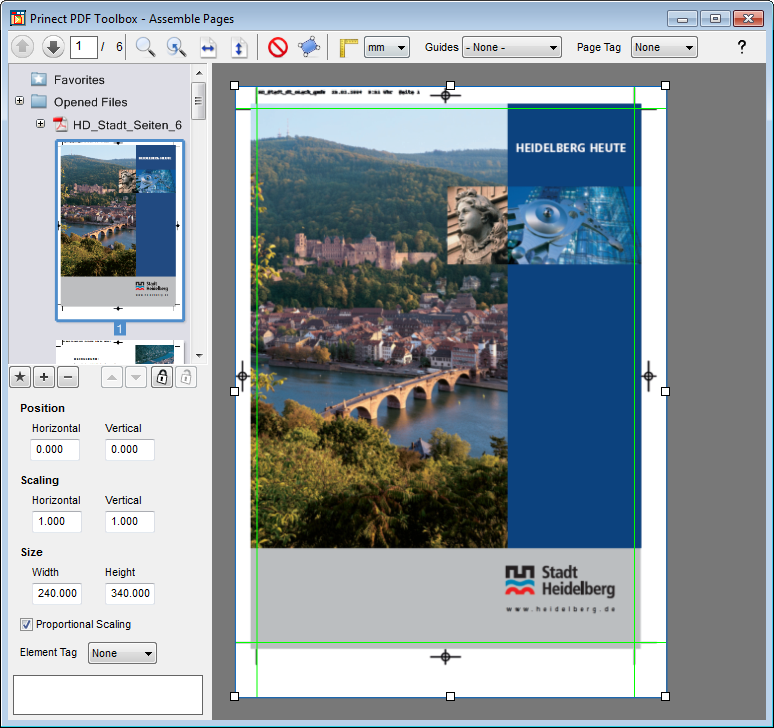Open the Guides dropdown

point(511,47)
